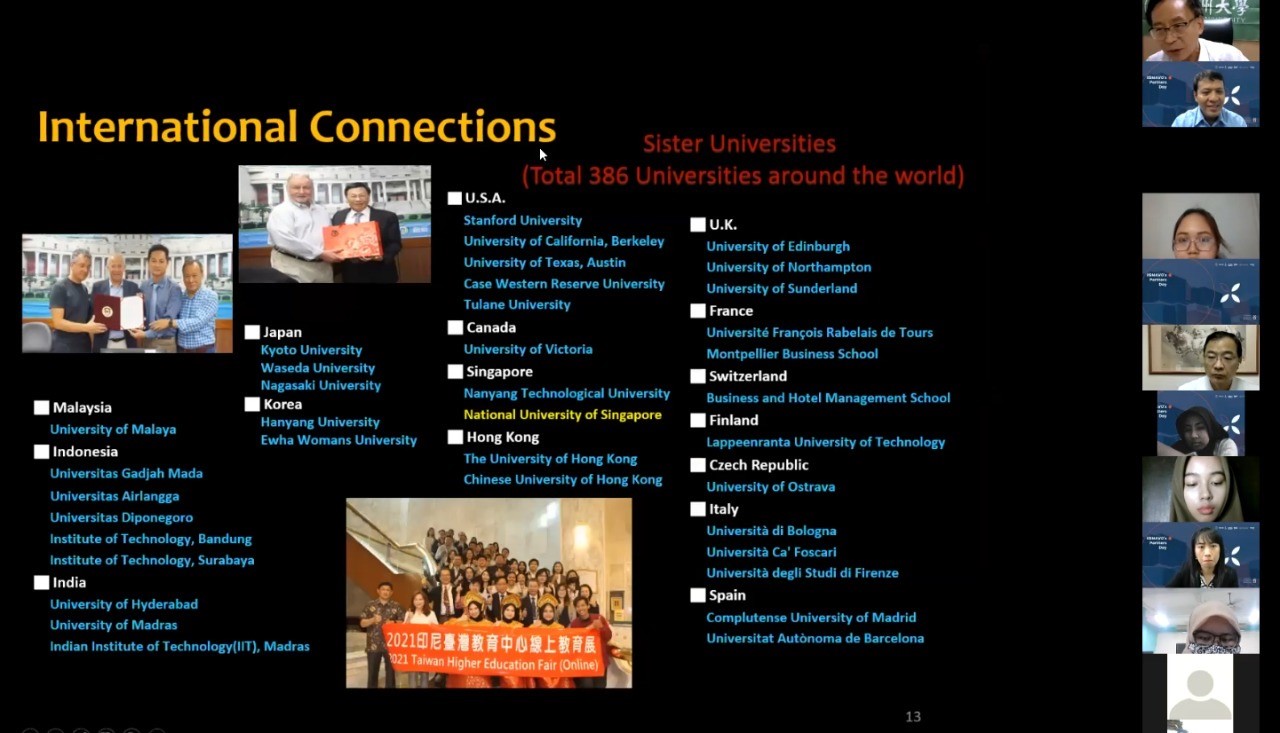The width and height of the screenshot is (1280, 733).
Task: Click the white square beside U.K.
Action: 698,225
